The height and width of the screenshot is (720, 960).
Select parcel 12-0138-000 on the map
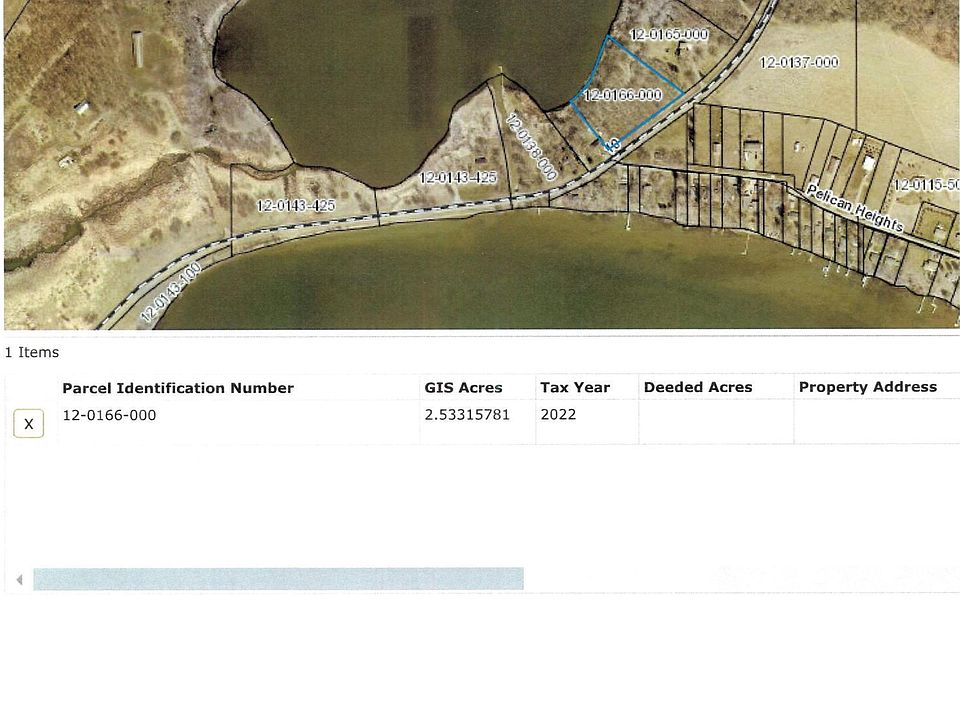531,147
